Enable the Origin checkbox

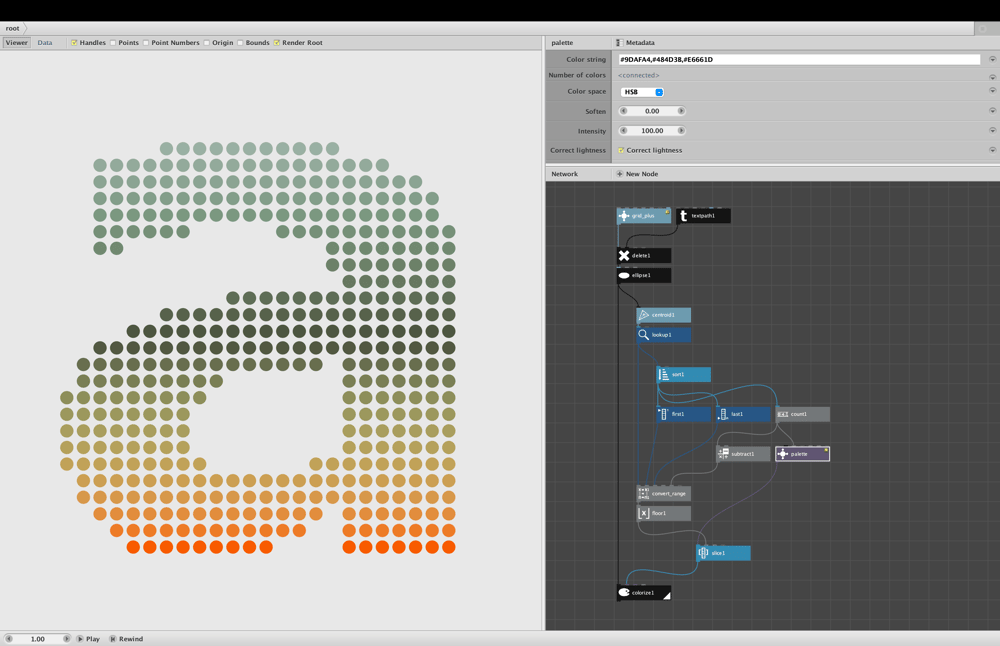[x=207, y=43]
